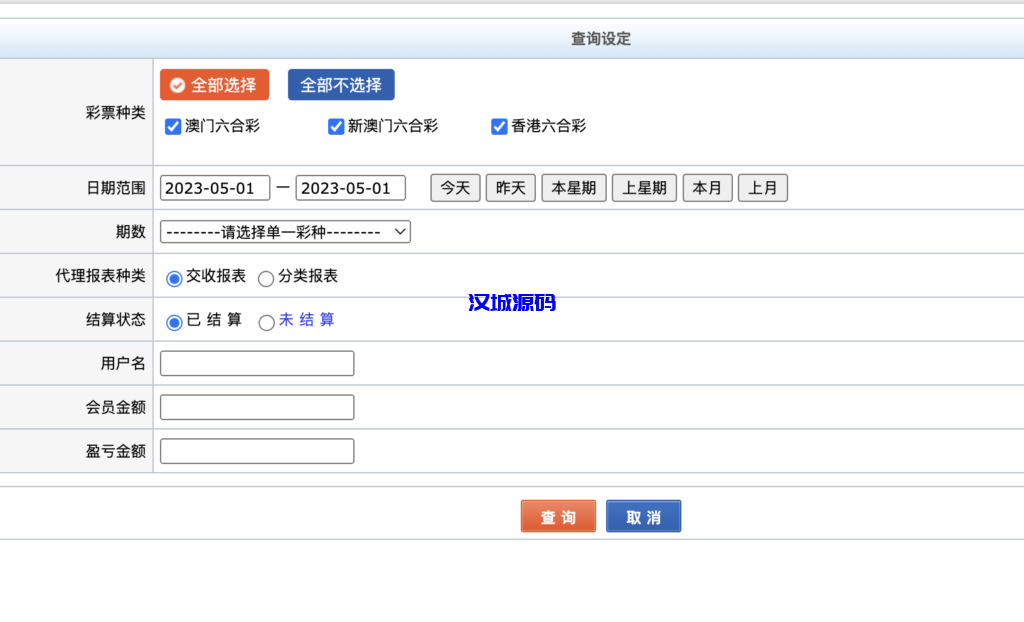Select the 未结算 settlement status option
This screenshot has height=622, width=1024.
265,322
